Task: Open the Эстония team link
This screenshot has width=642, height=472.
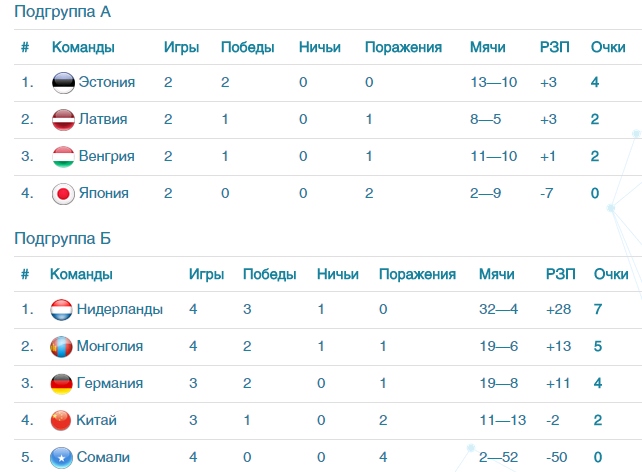Action: pos(106,82)
